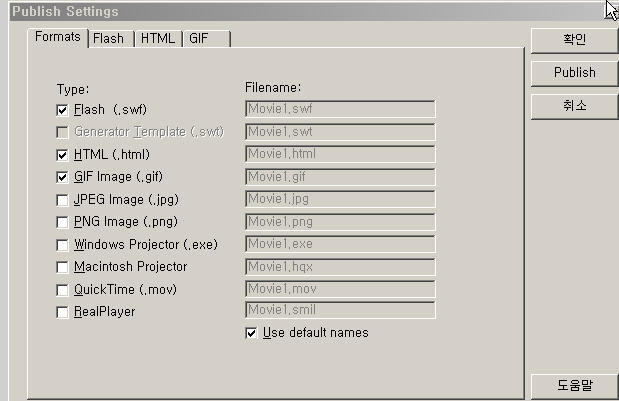Check the RealPlayer format option
The height and width of the screenshot is (401, 619).
[62, 312]
